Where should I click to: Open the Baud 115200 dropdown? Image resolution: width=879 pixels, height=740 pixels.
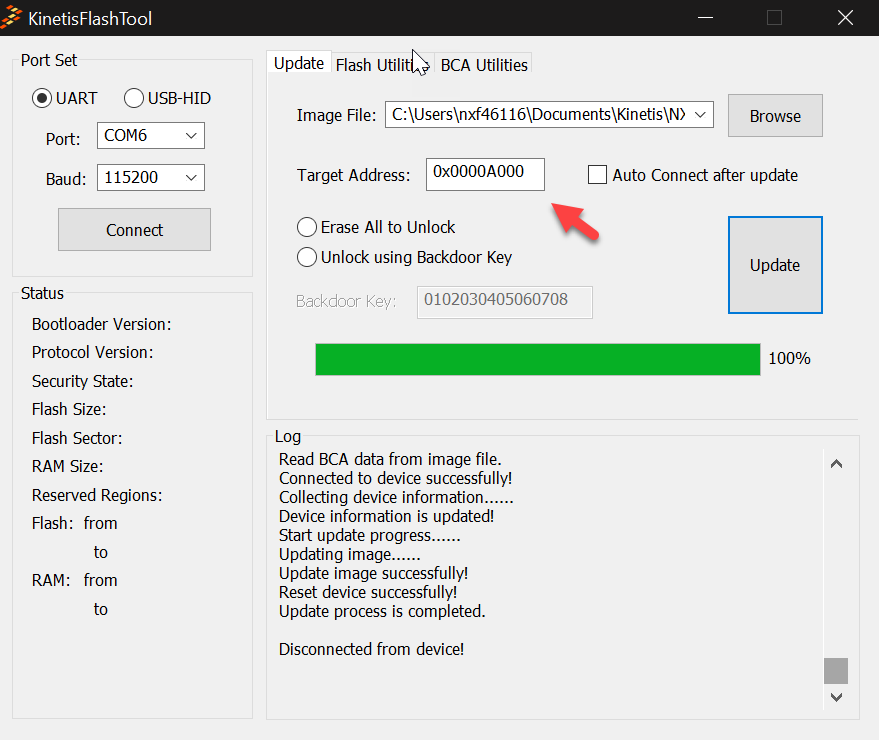[151, 178]
